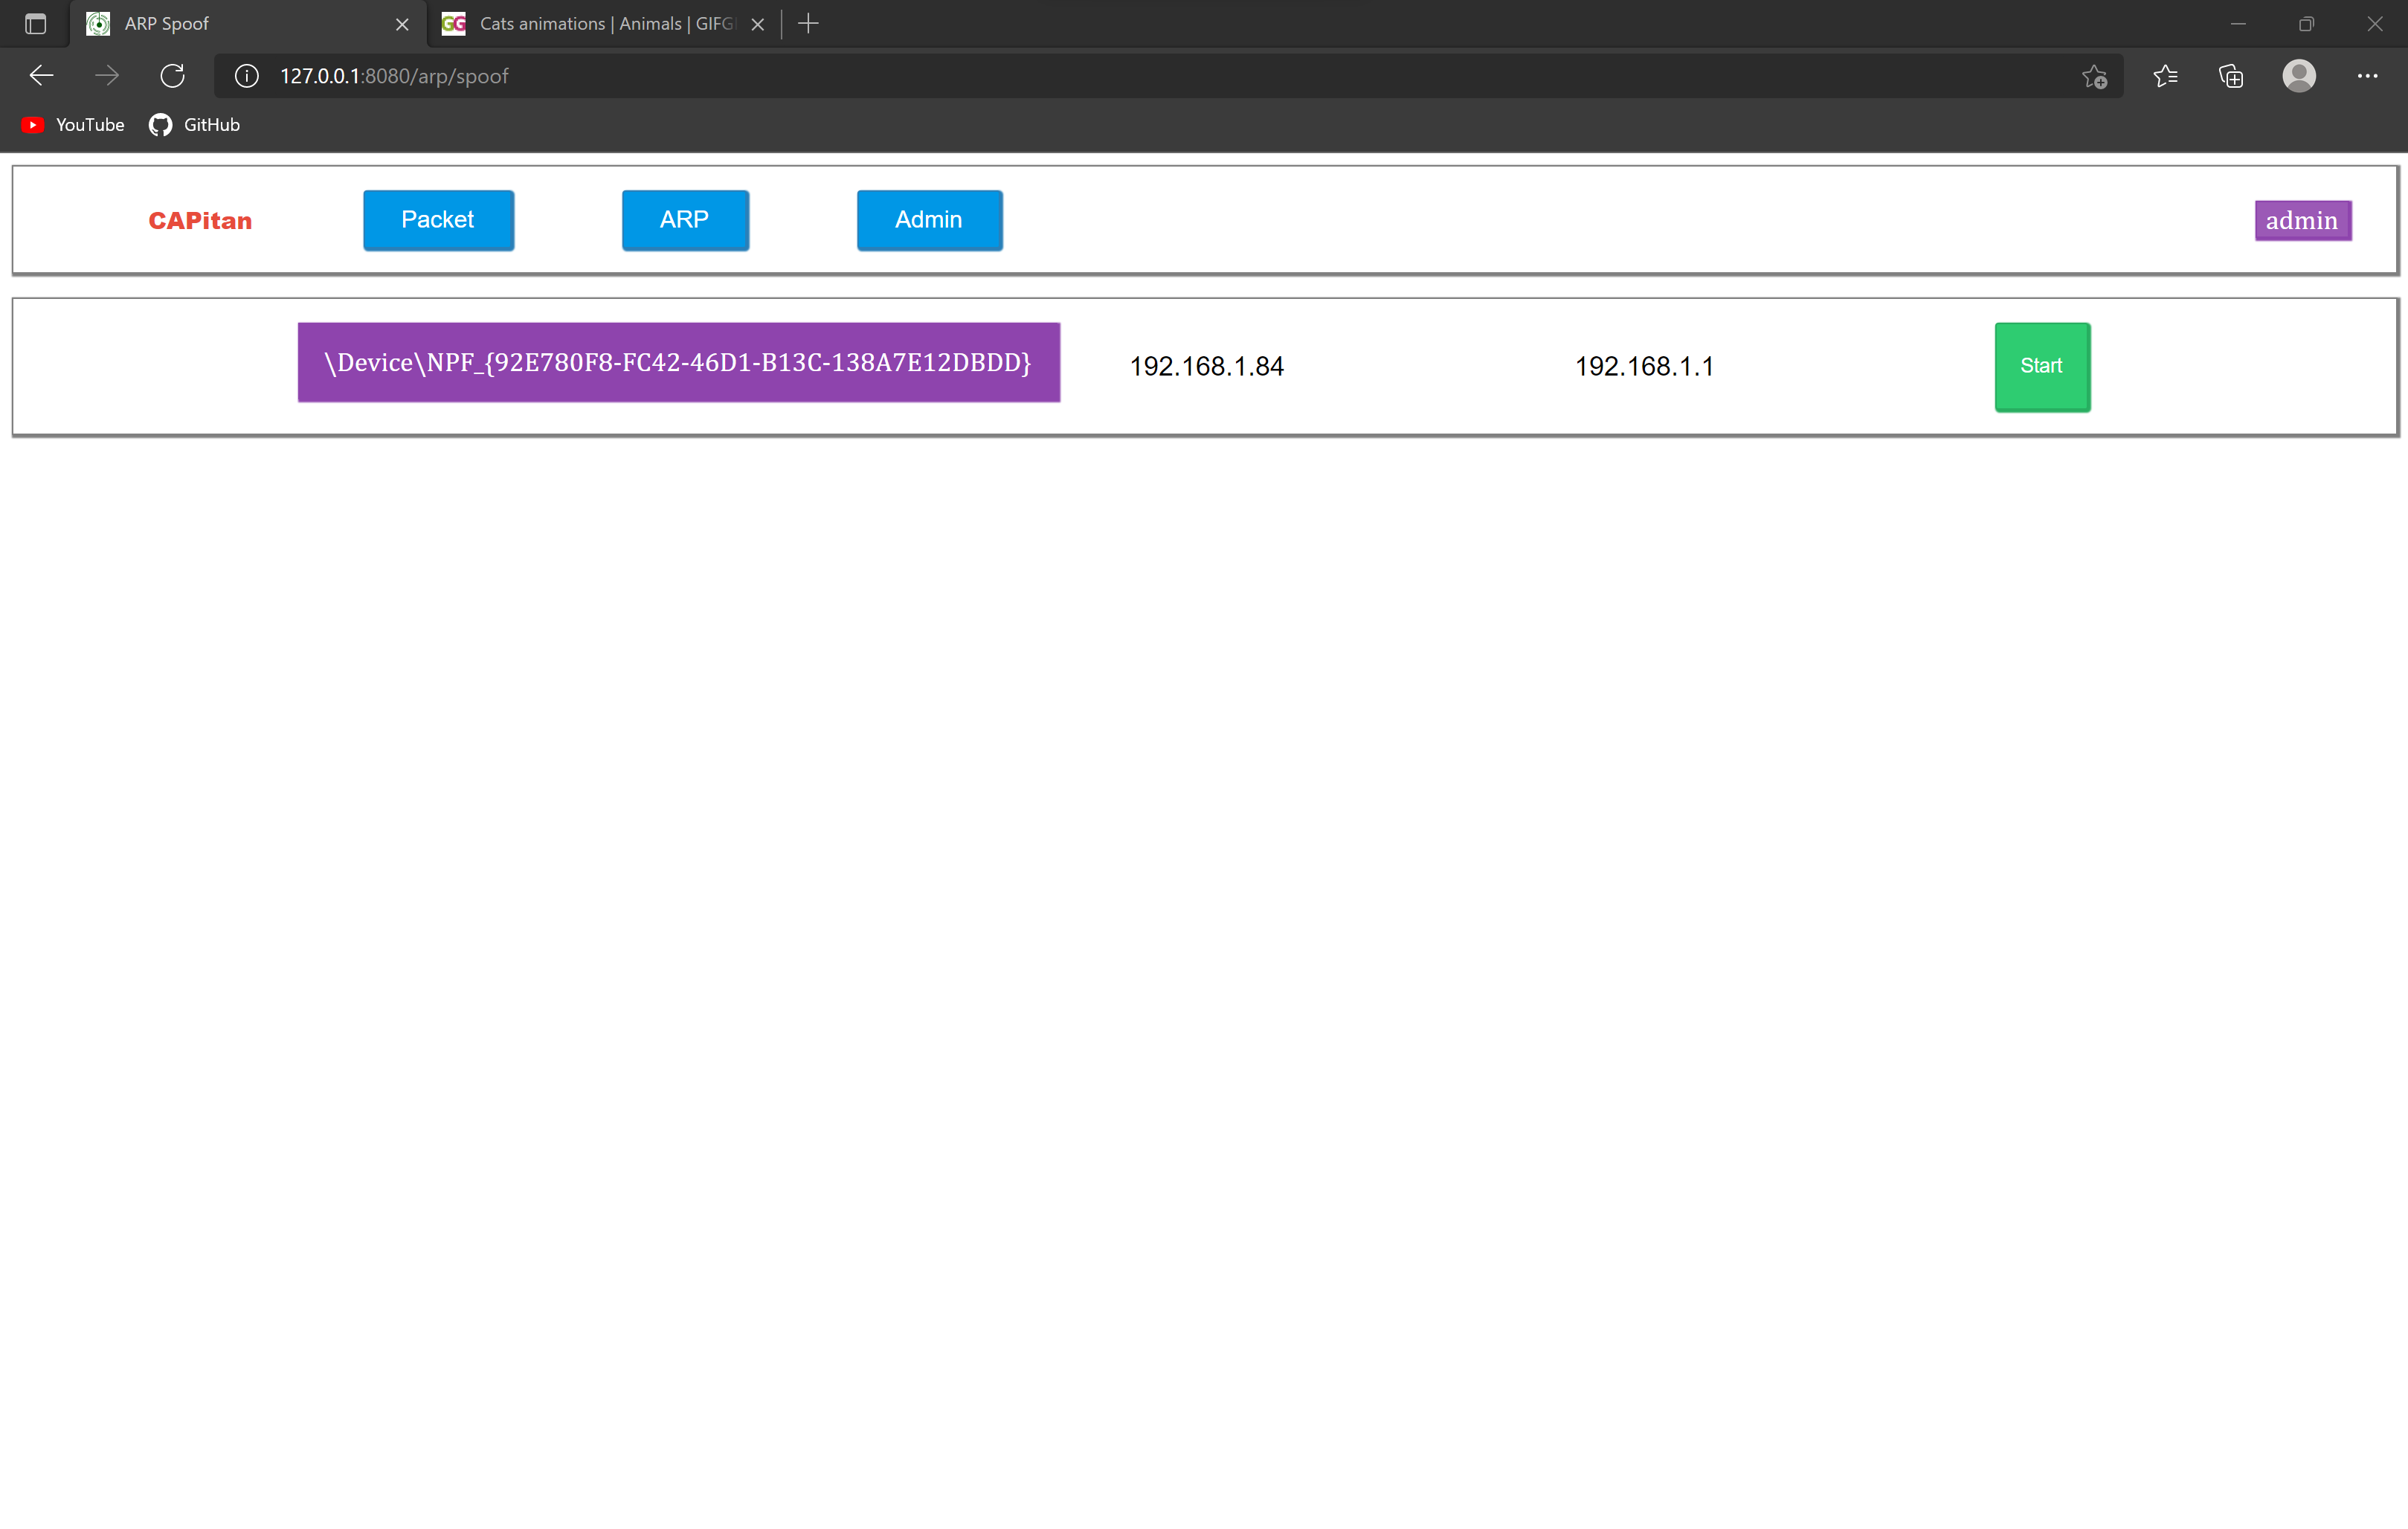Click the purple admin user badge

point(2302,220)
